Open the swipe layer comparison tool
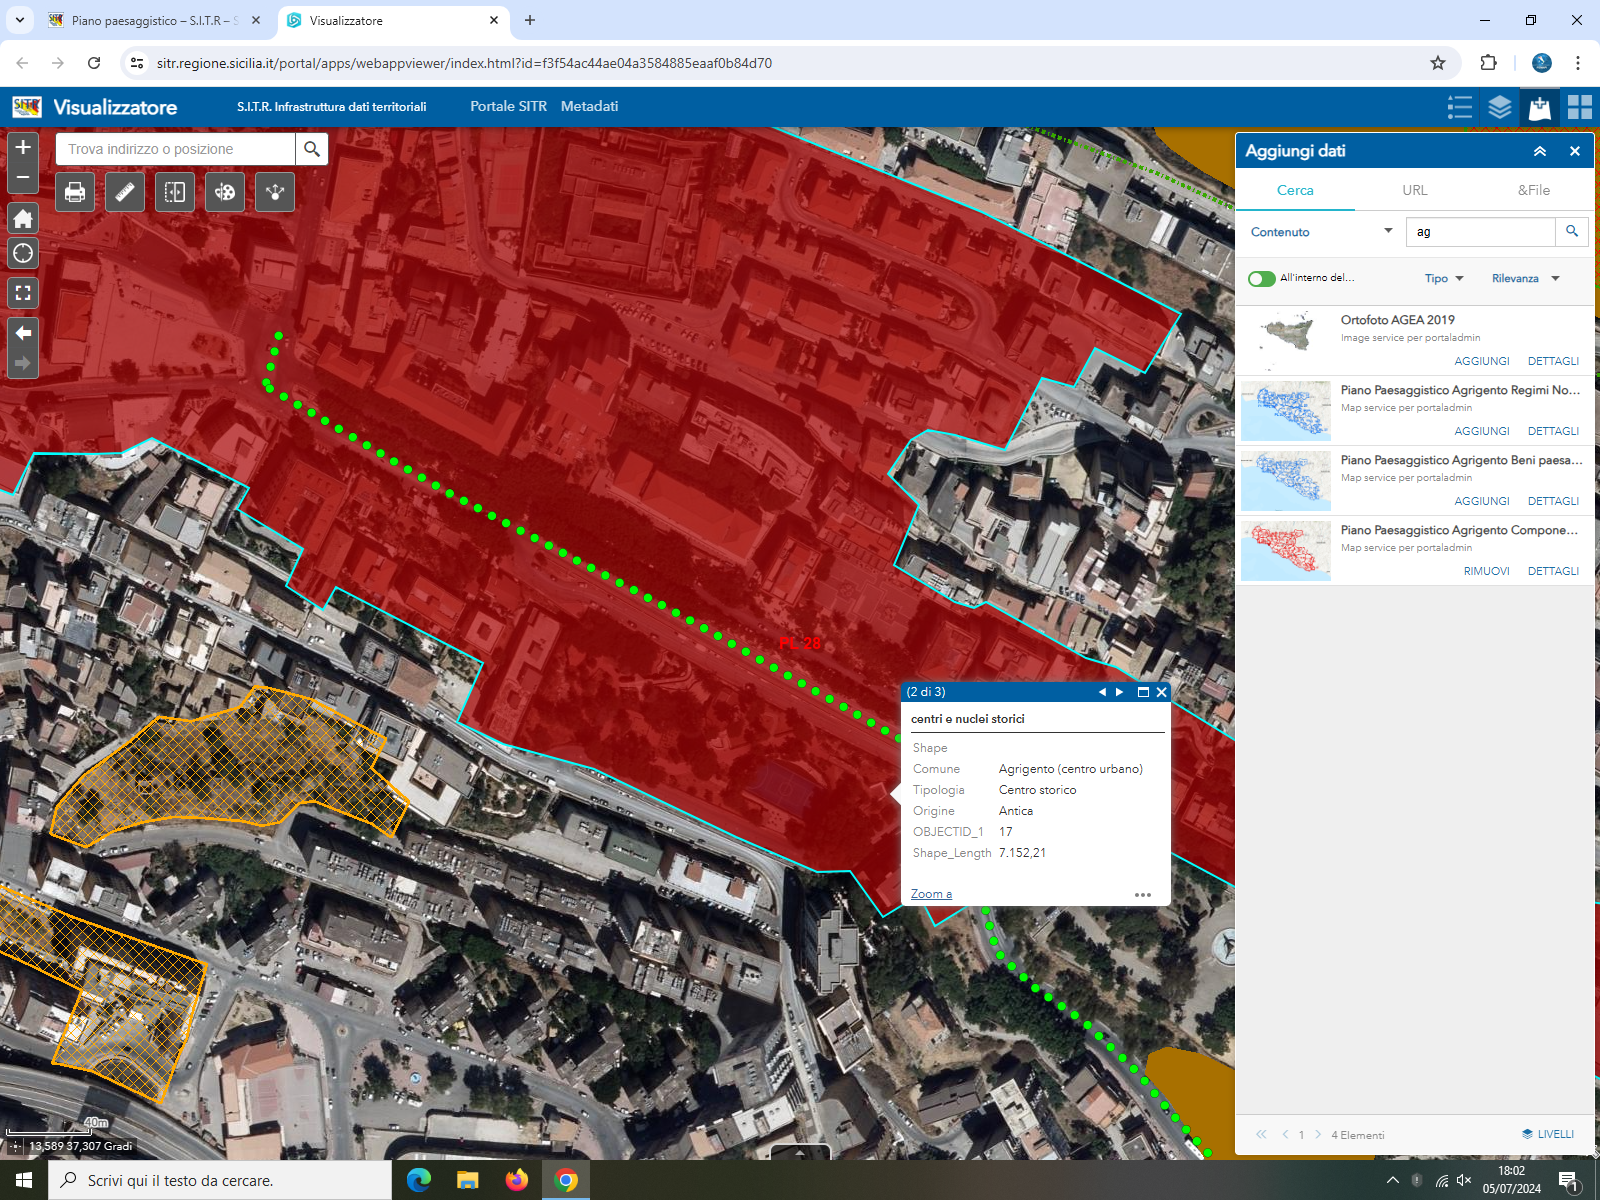The height and width of the screenshot is (1200, 1600). (175, 192)
